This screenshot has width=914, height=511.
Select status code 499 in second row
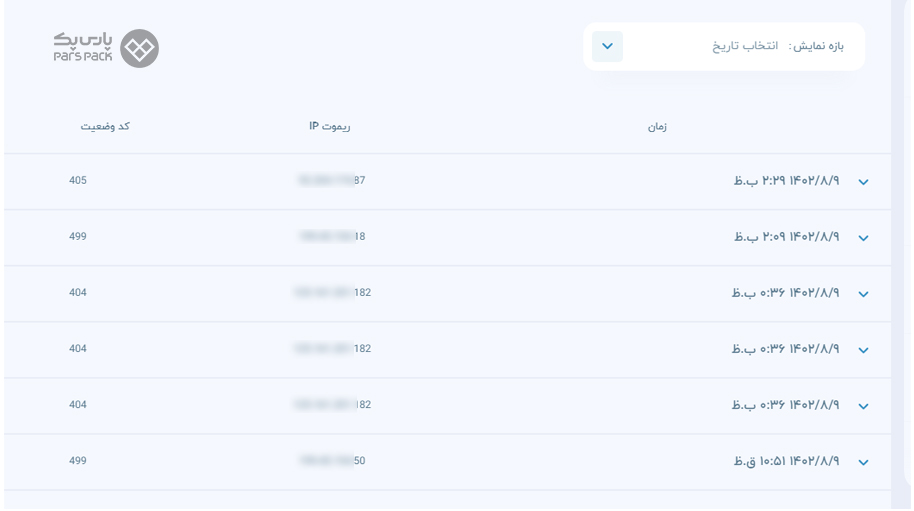78,236
